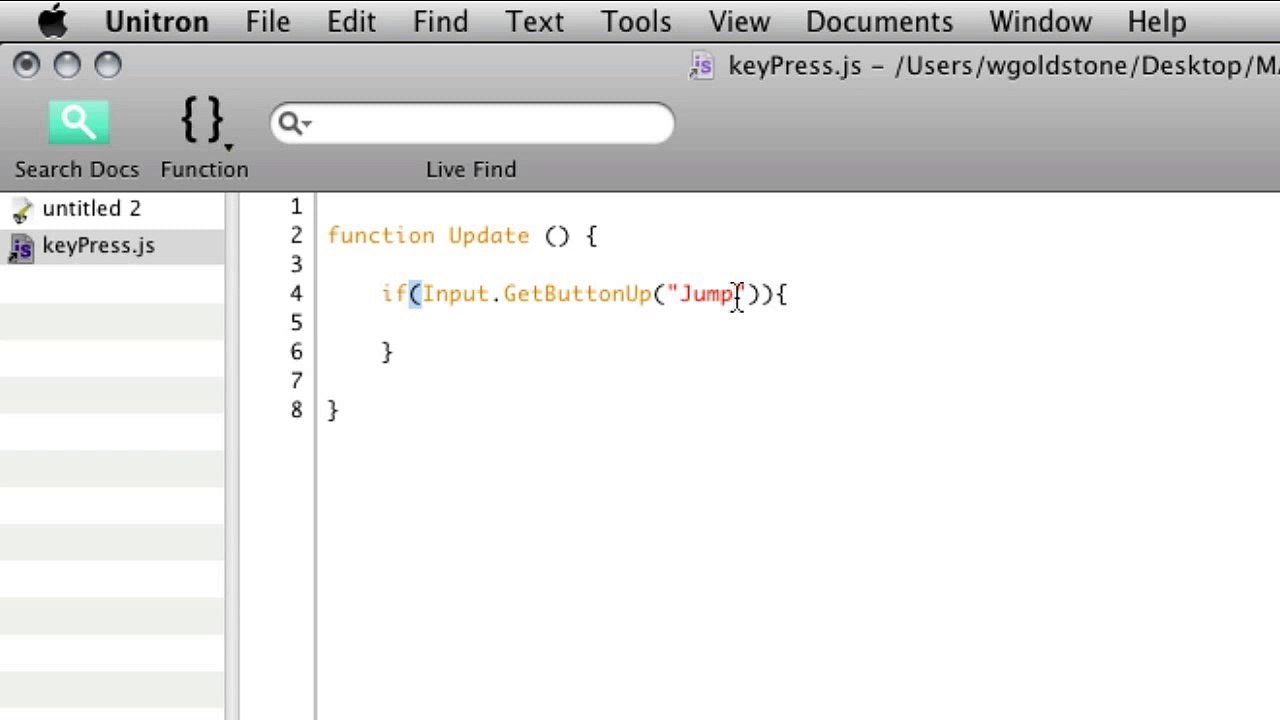Click the closing brace on line 8
Viewport: 1280px width, 720px height.
pos(333,410)
